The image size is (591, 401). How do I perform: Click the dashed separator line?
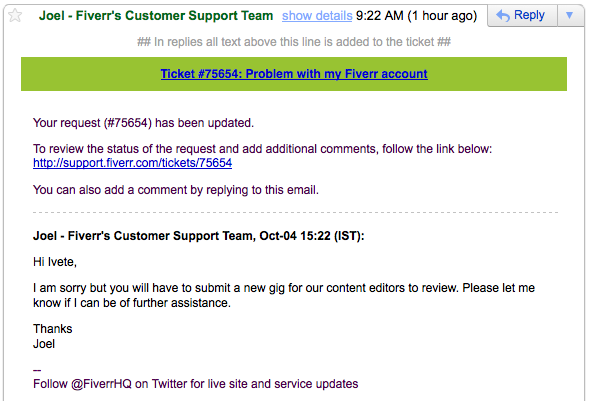[x=296, y=213]
